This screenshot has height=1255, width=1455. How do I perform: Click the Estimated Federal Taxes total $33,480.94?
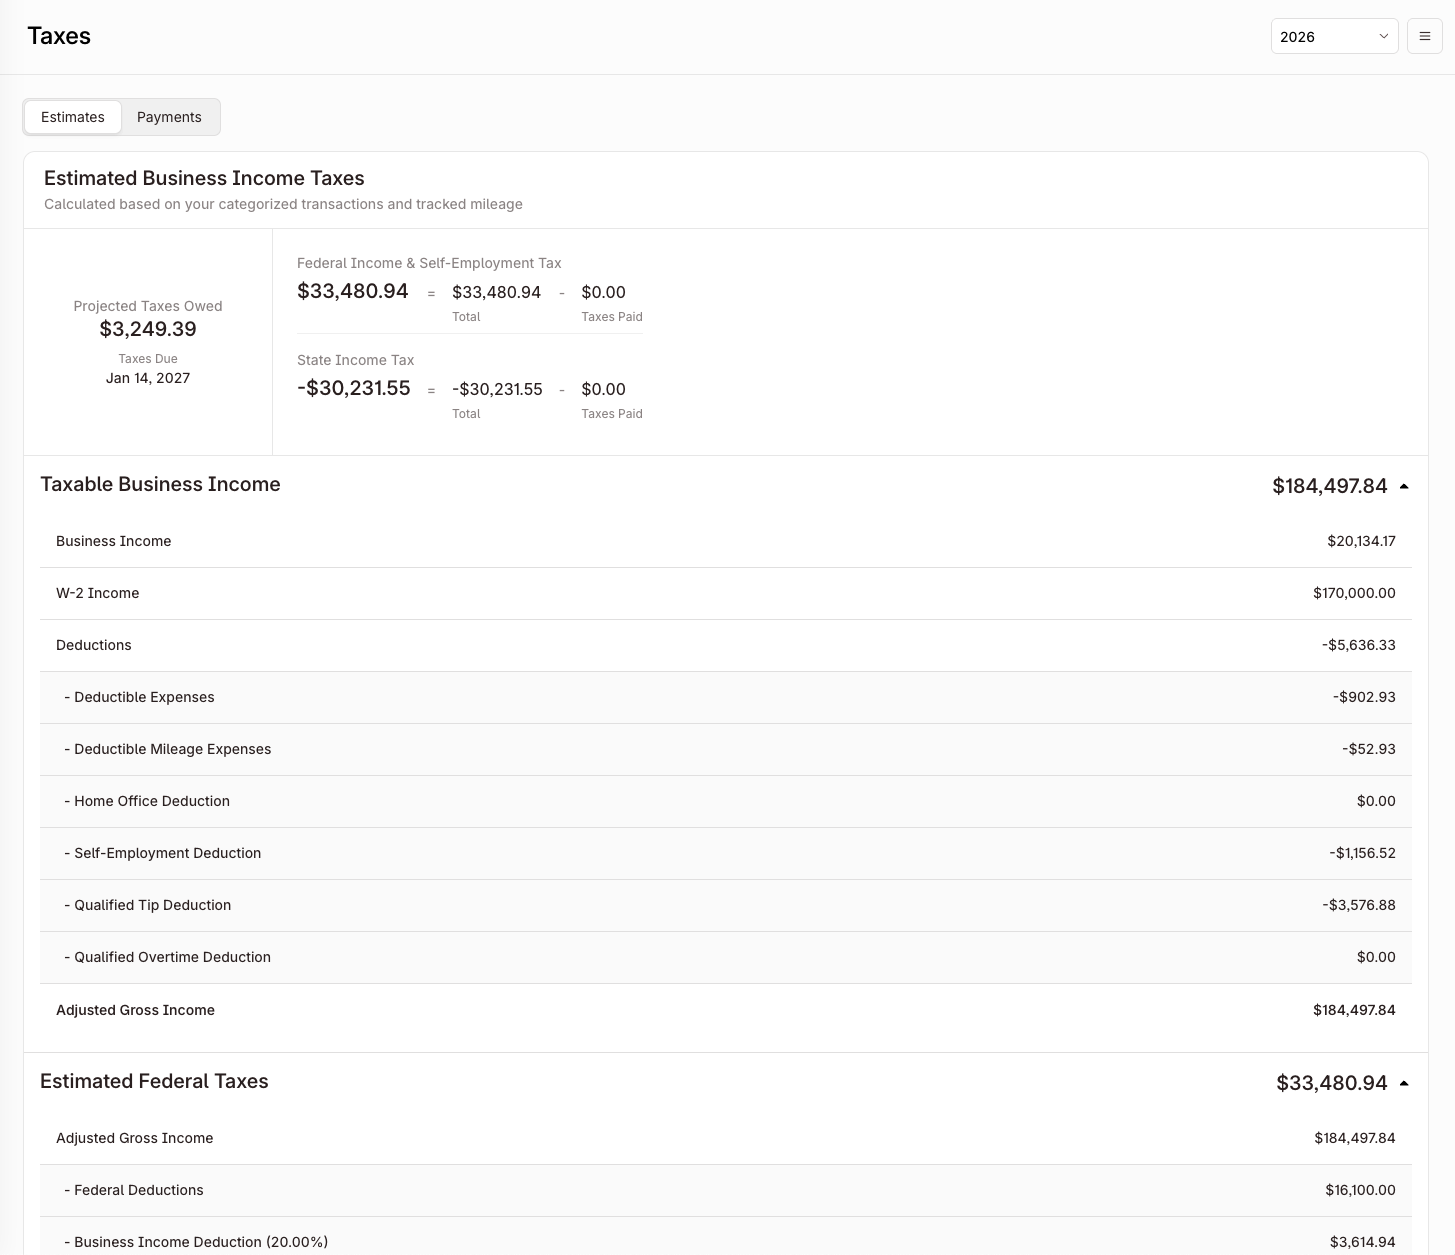point(1331,1083)
